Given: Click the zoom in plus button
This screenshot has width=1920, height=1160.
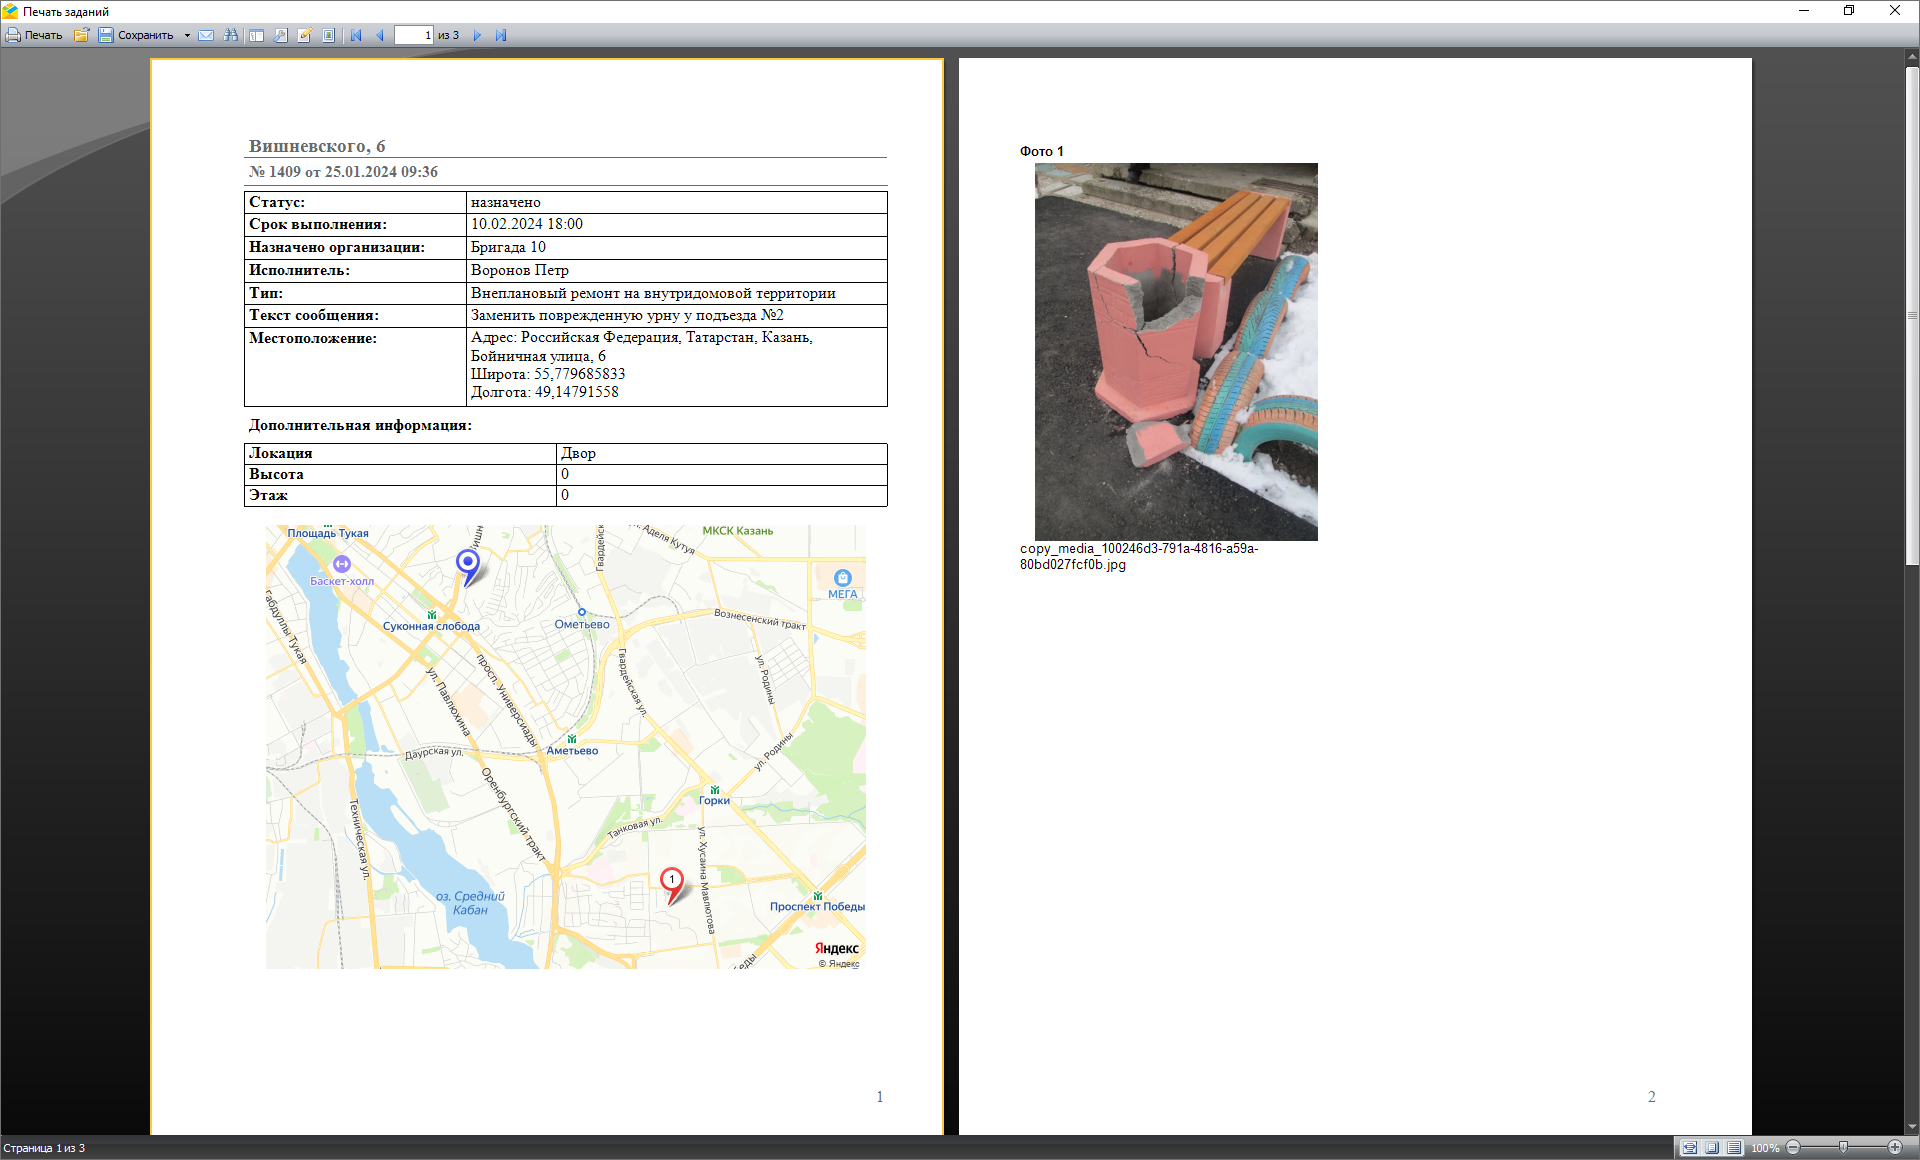Looking at the screenshot, I should (1894, 1147).
